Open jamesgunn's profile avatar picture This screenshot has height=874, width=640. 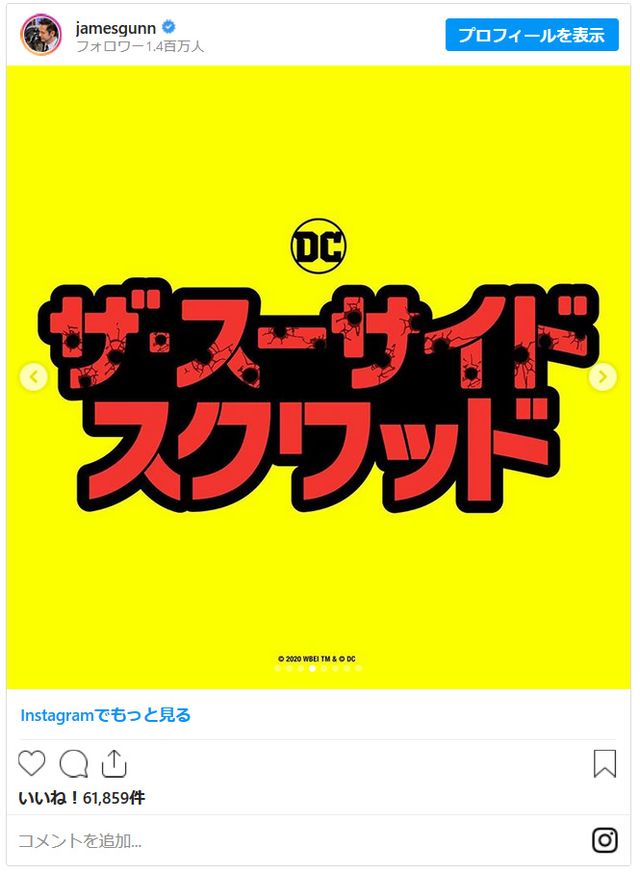[x=41, y=35]
